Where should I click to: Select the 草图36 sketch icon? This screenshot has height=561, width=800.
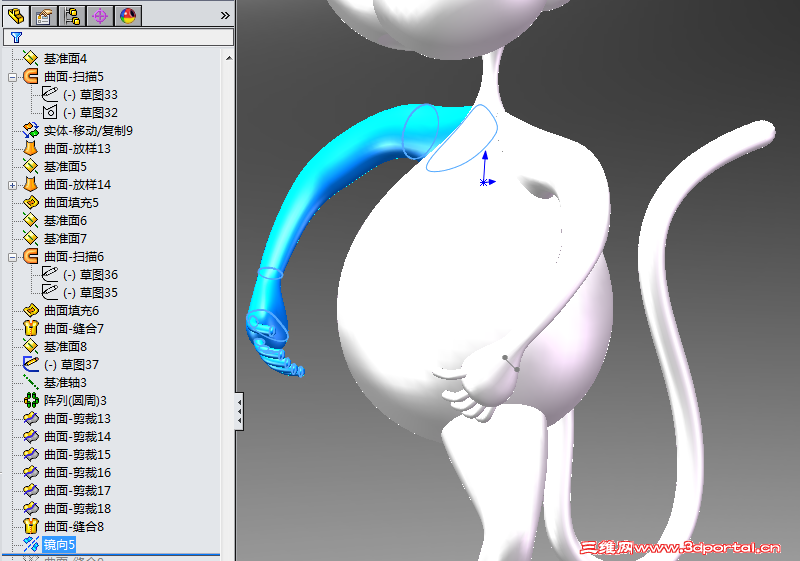[49, 274]
